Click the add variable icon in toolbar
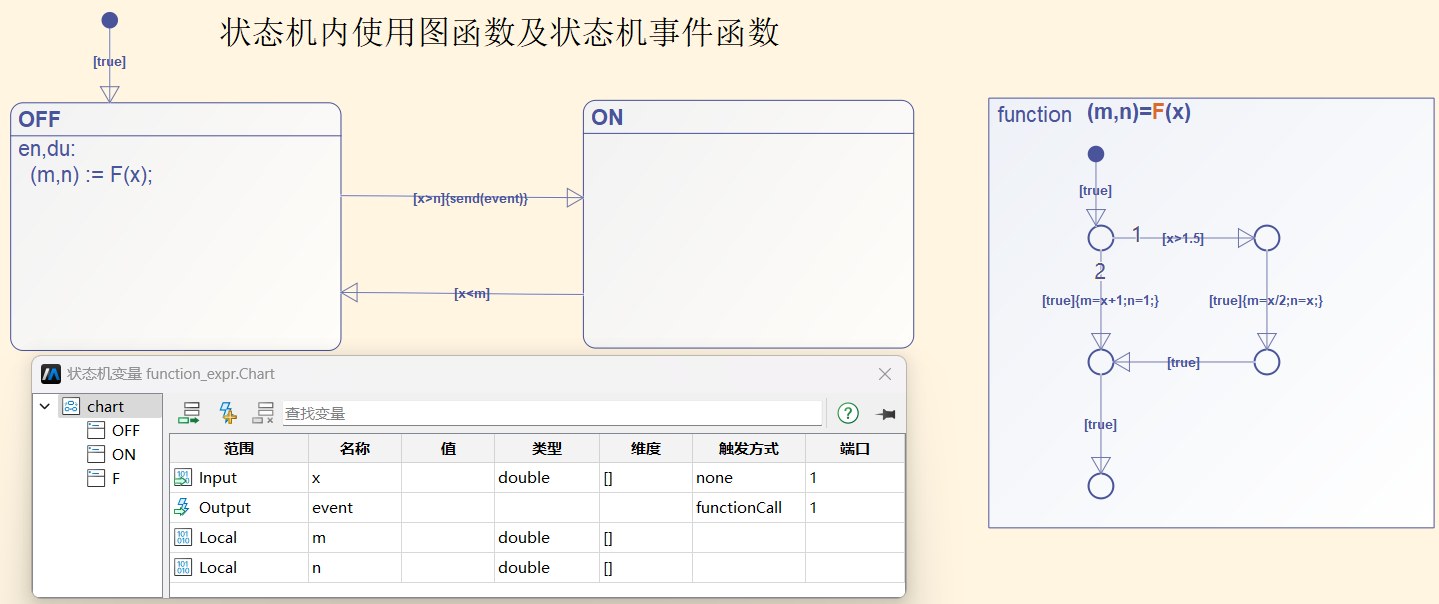 coord(189,413)
